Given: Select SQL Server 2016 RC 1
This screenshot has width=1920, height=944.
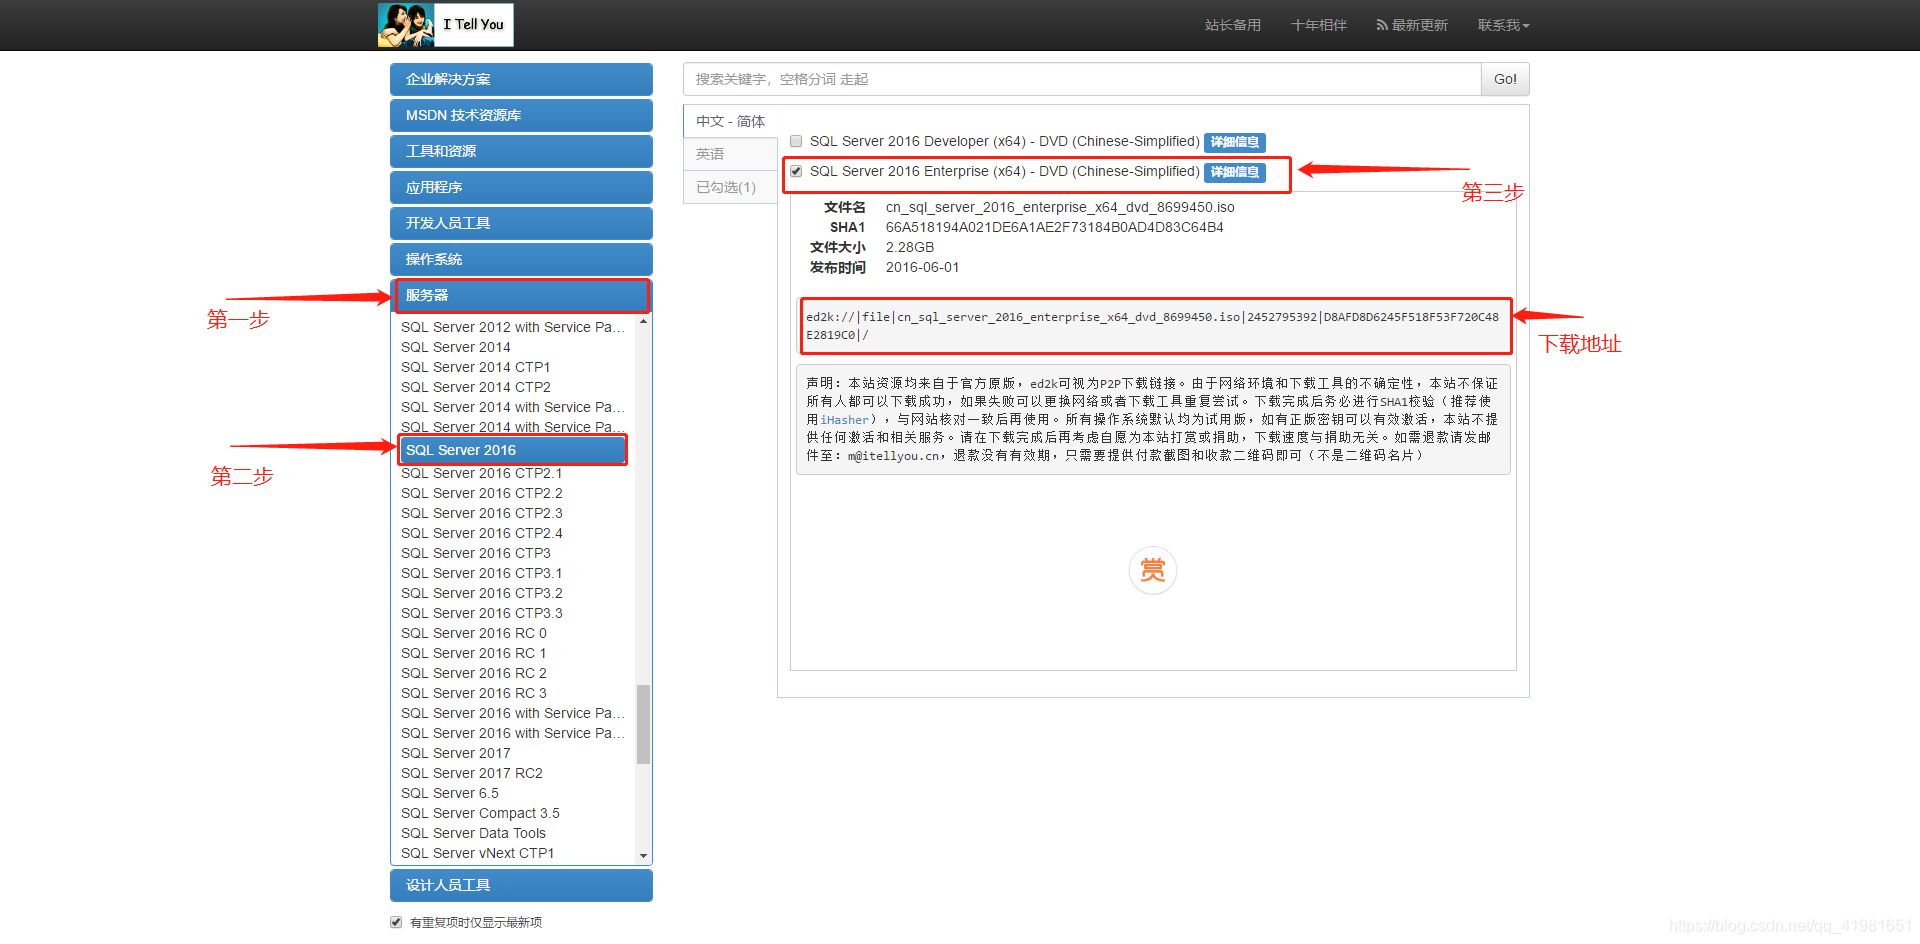Looking at the screenshot, I should click(474, 653).
